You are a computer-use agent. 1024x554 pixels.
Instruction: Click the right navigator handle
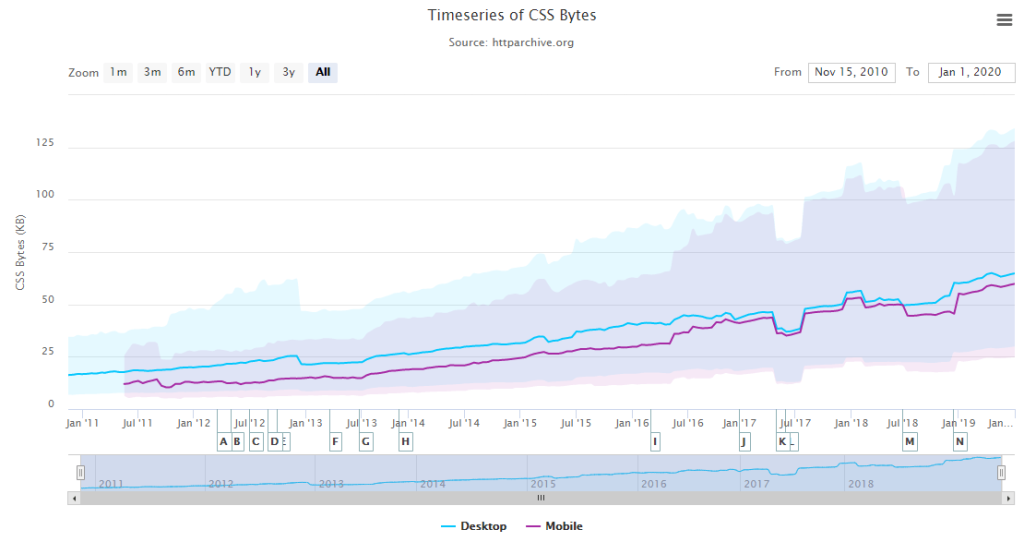pos(1001,472)
